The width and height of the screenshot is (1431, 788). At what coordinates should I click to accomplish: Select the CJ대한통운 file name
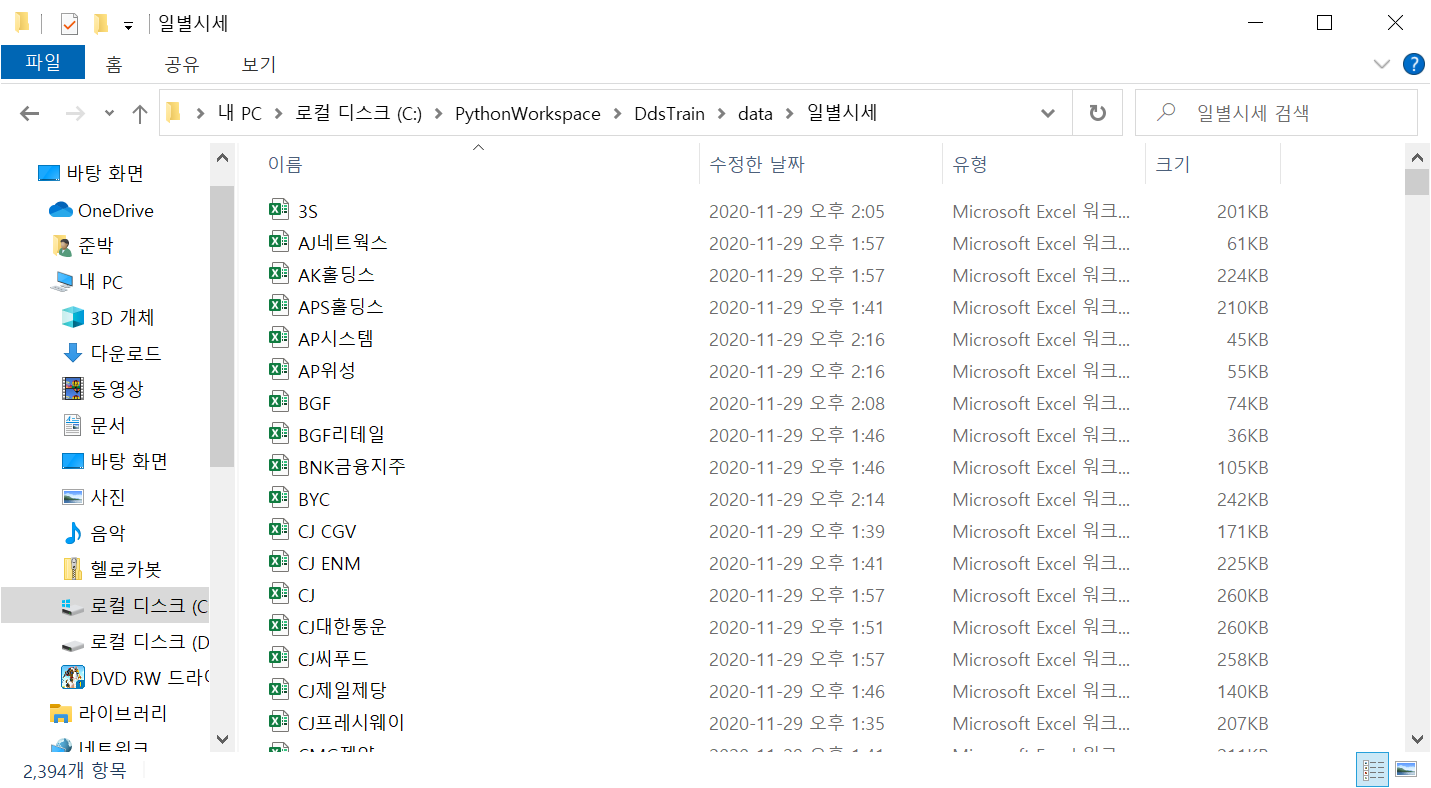pos(342,627)
